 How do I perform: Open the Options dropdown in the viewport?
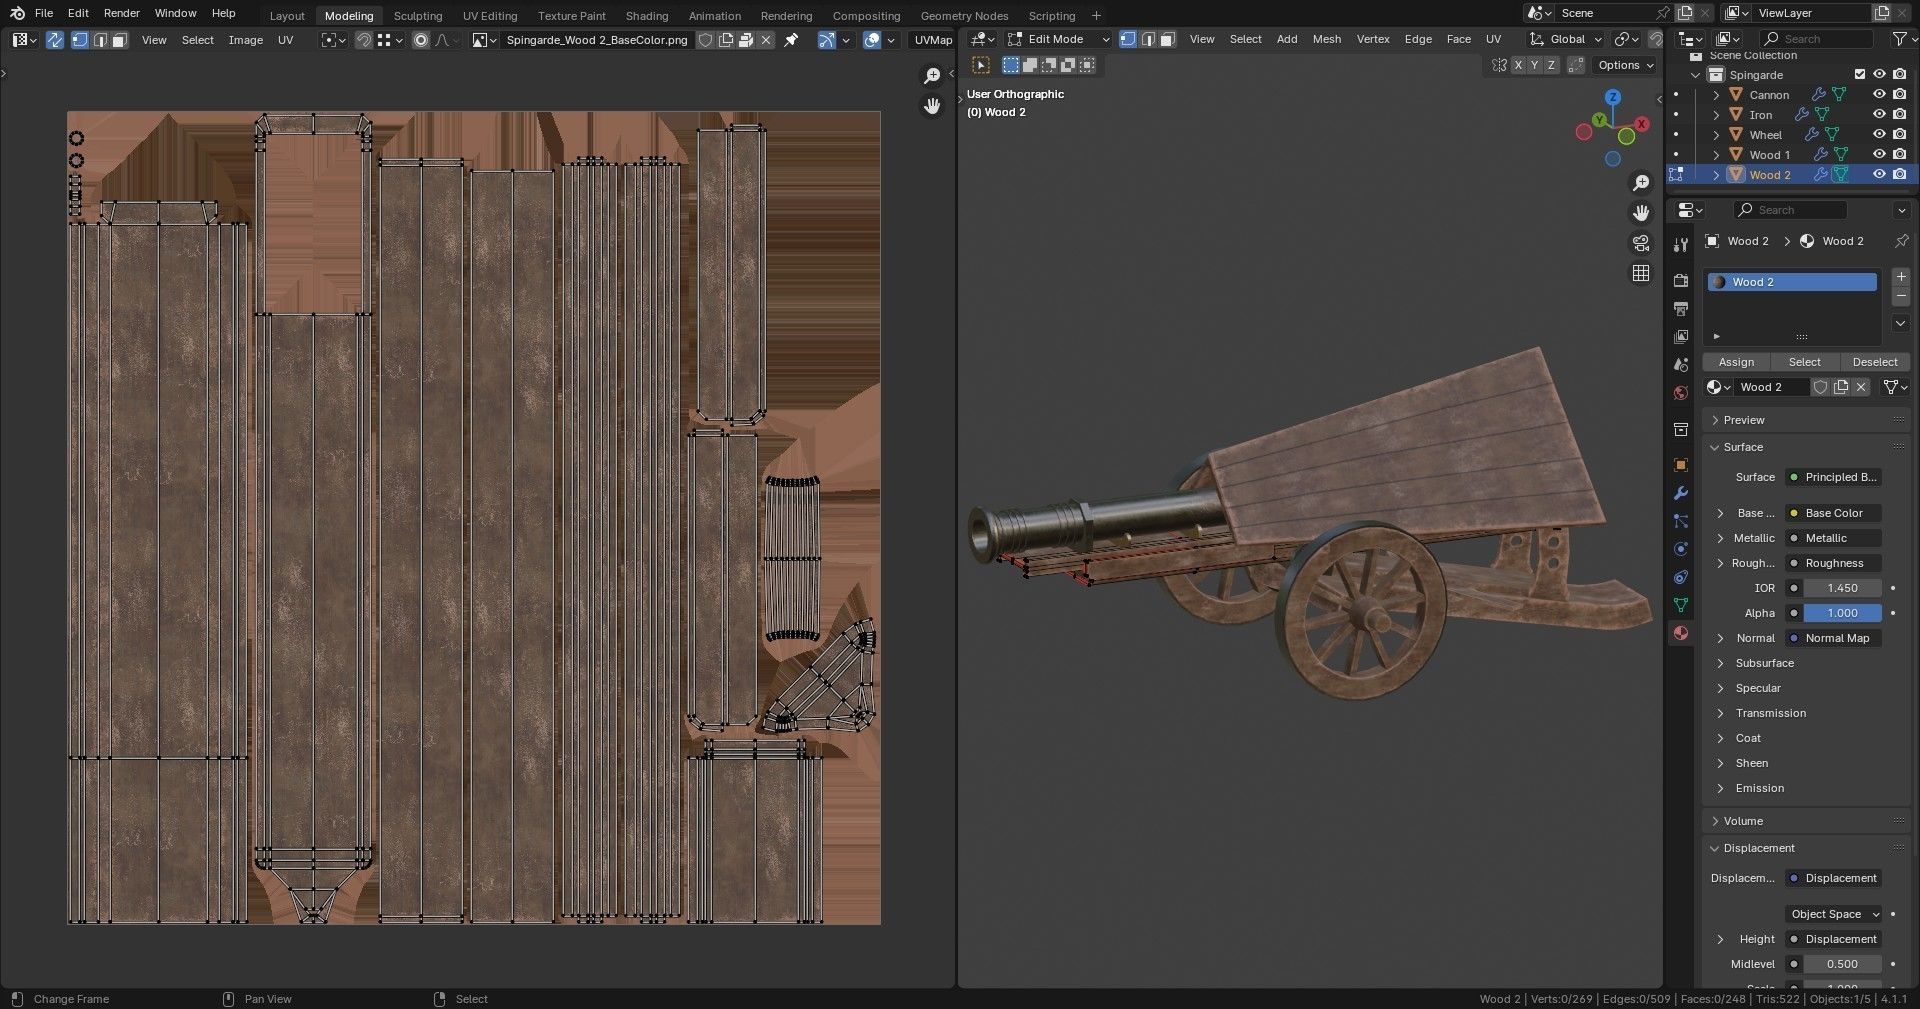click(x=1626, y=65)
